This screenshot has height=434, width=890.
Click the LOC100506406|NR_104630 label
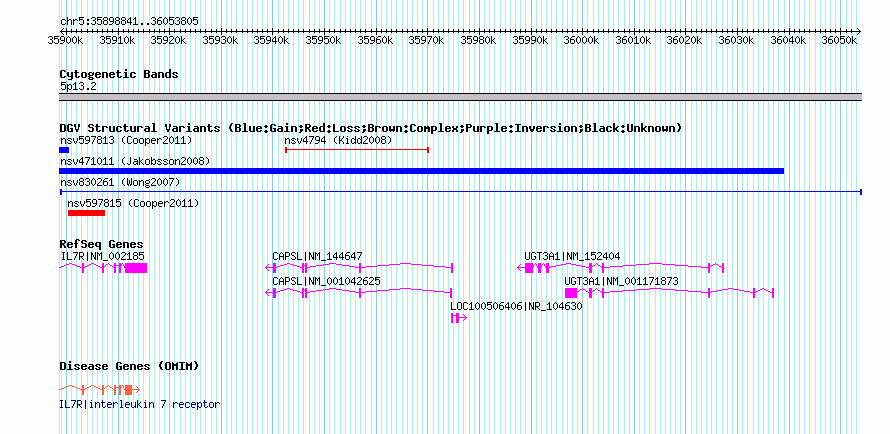(517, 306)
